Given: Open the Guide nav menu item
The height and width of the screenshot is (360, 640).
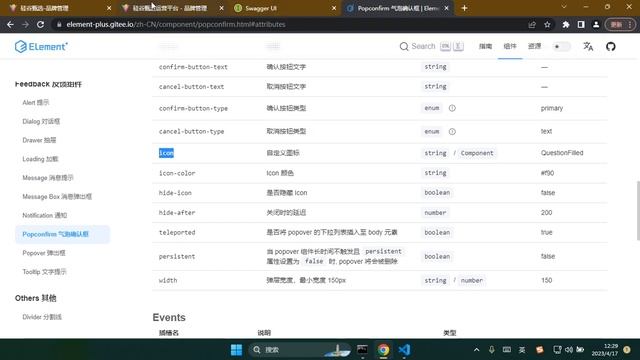Looking at the screenshot, I should (485, 46).
